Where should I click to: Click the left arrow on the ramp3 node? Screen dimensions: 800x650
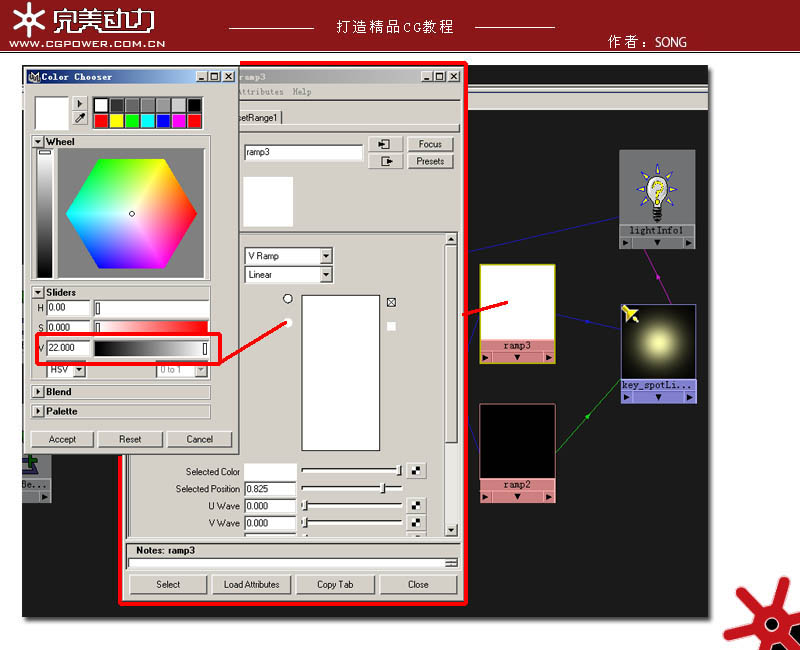pos(485,358)
